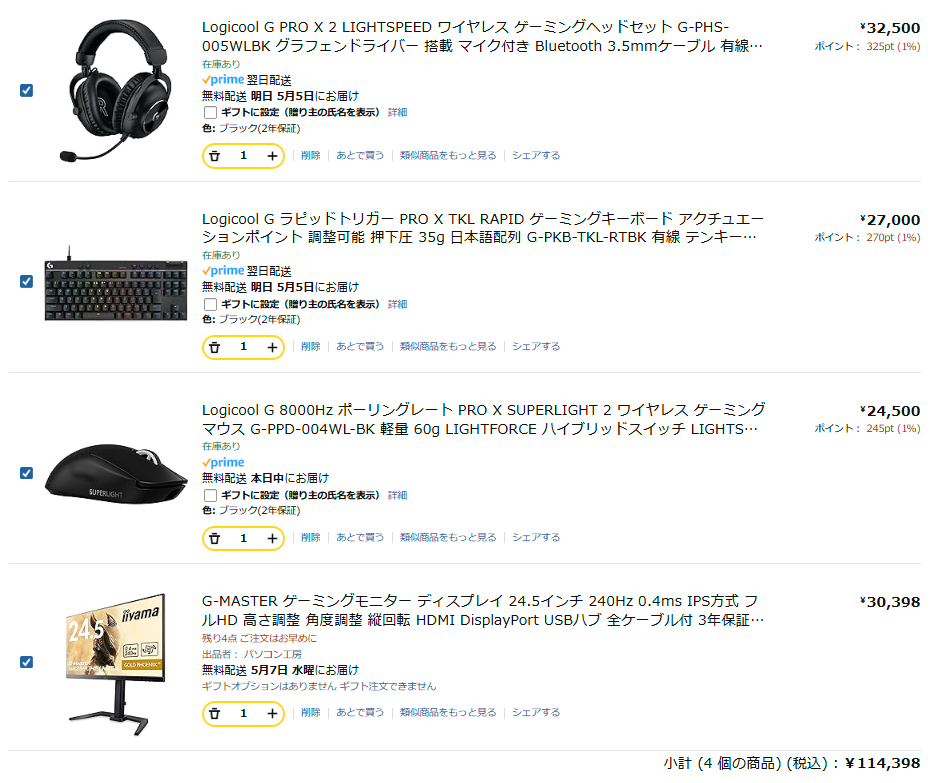Open the 詳細 link beside the headset gift option
932x783 pixels.
coord(398,112)
